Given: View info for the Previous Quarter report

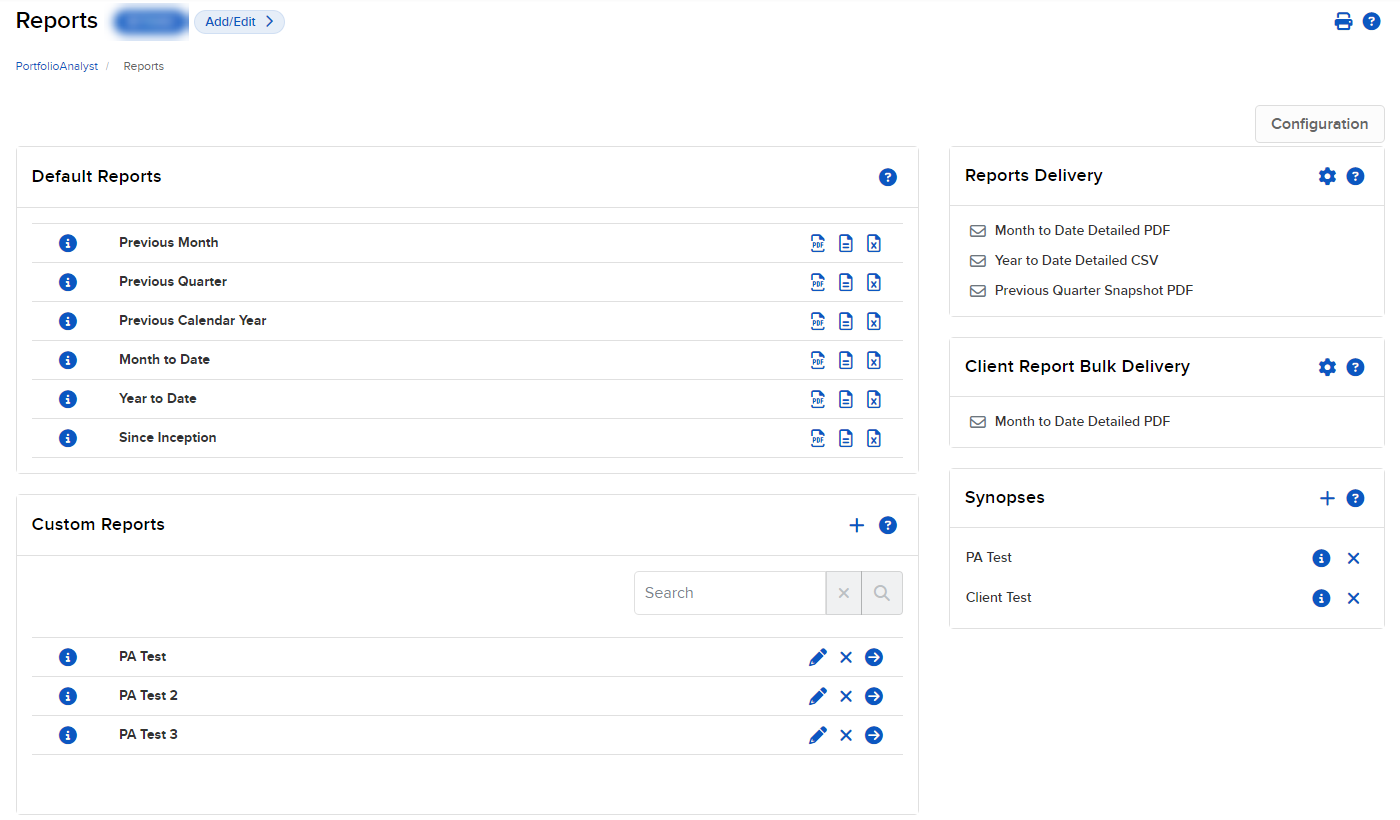Looking at the screenshot, I should click(x=67, y=282).
